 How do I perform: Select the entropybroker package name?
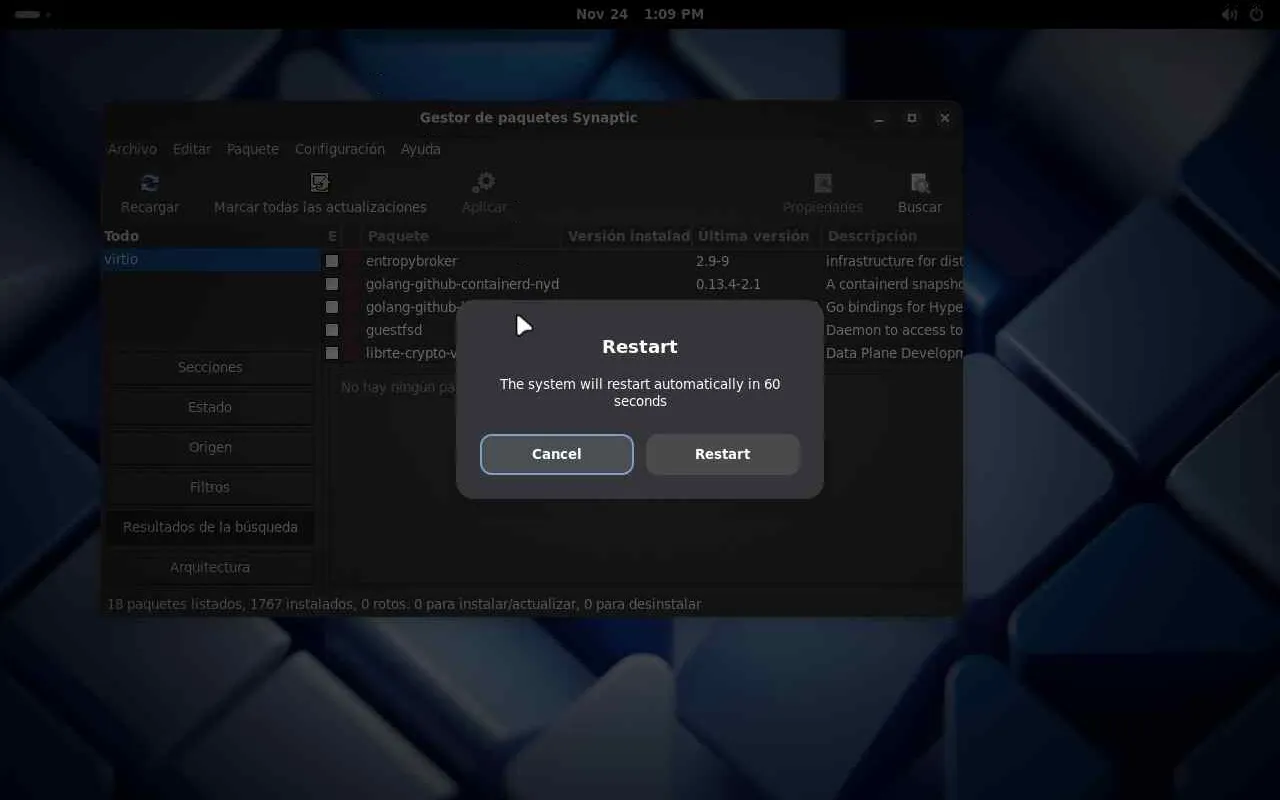point(411,261)
